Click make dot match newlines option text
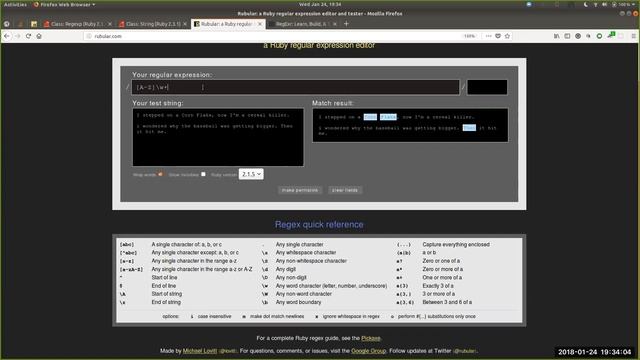This screenshot has height=360, width=640. point(277,316)
